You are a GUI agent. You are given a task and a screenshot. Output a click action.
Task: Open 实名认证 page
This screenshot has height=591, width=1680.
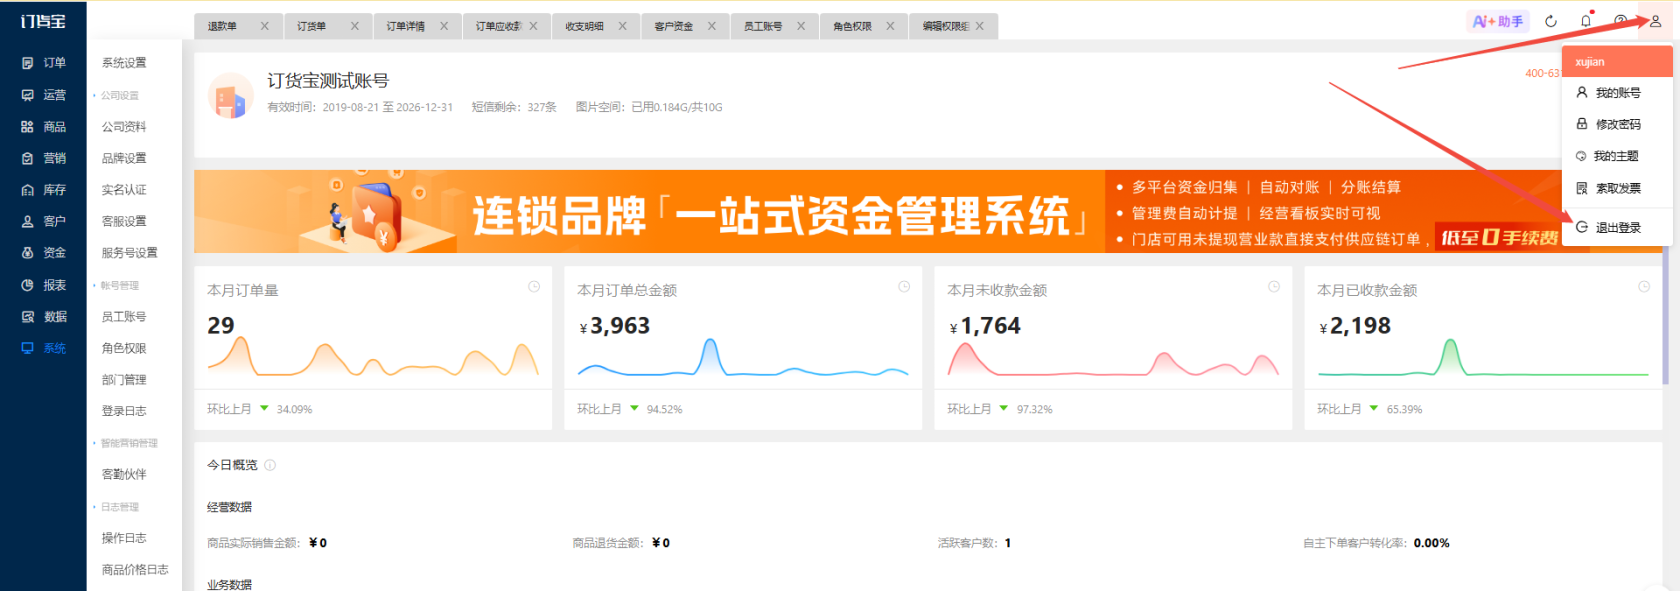(x=124, y=190)
